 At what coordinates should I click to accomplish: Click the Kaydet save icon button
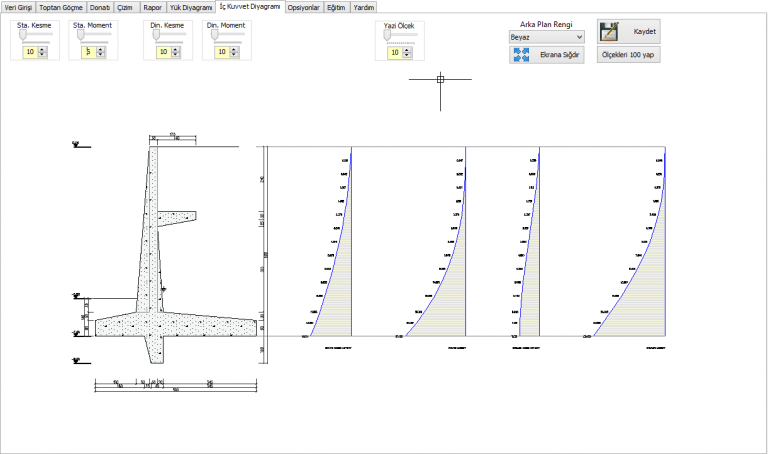click(x=610, y=31)
